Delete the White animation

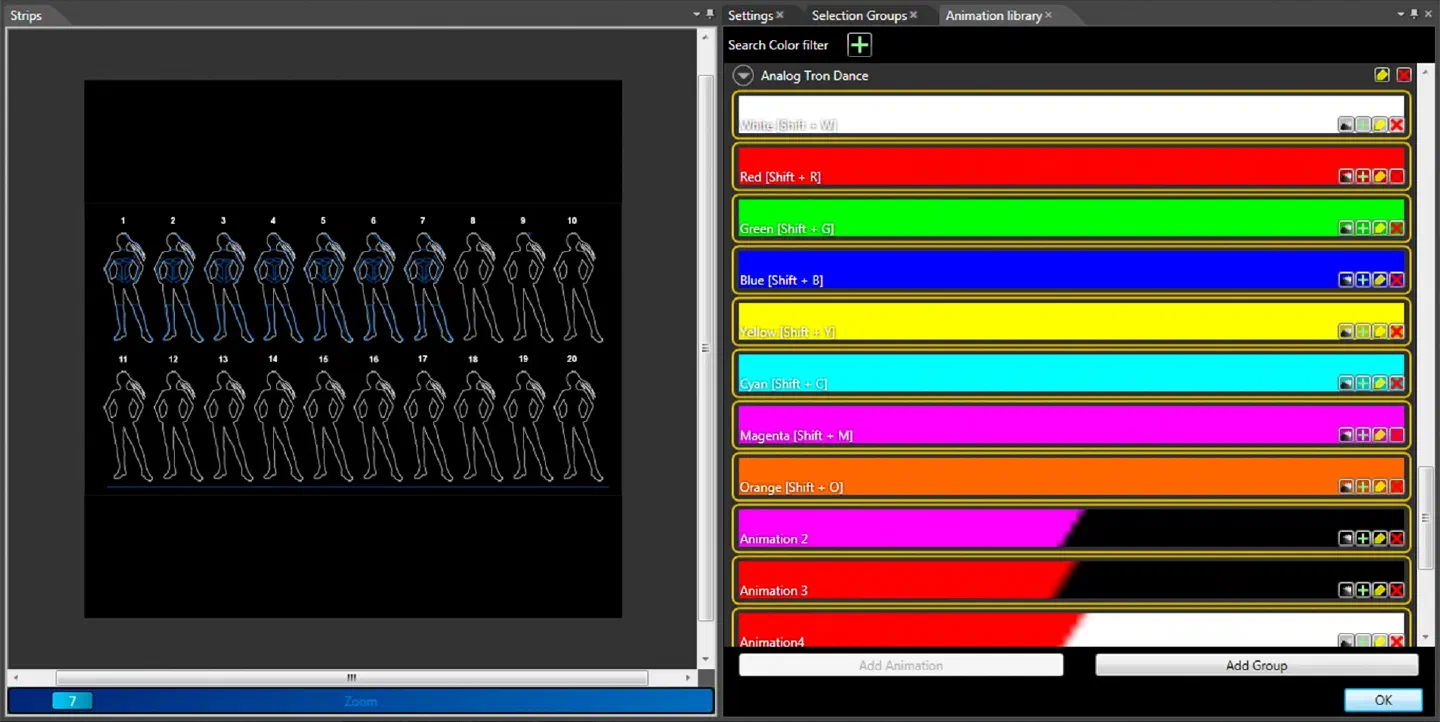(1397, 125)
